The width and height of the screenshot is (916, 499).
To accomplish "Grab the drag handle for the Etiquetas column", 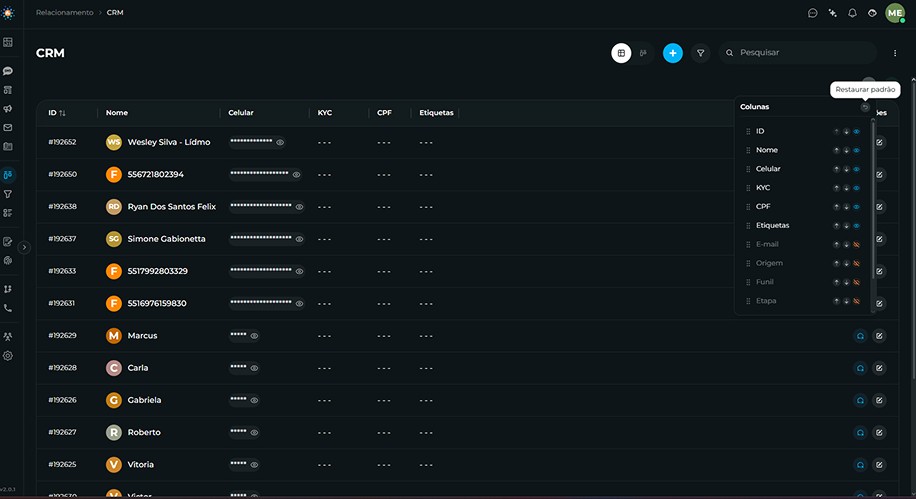I will click(x=748, y=226).
